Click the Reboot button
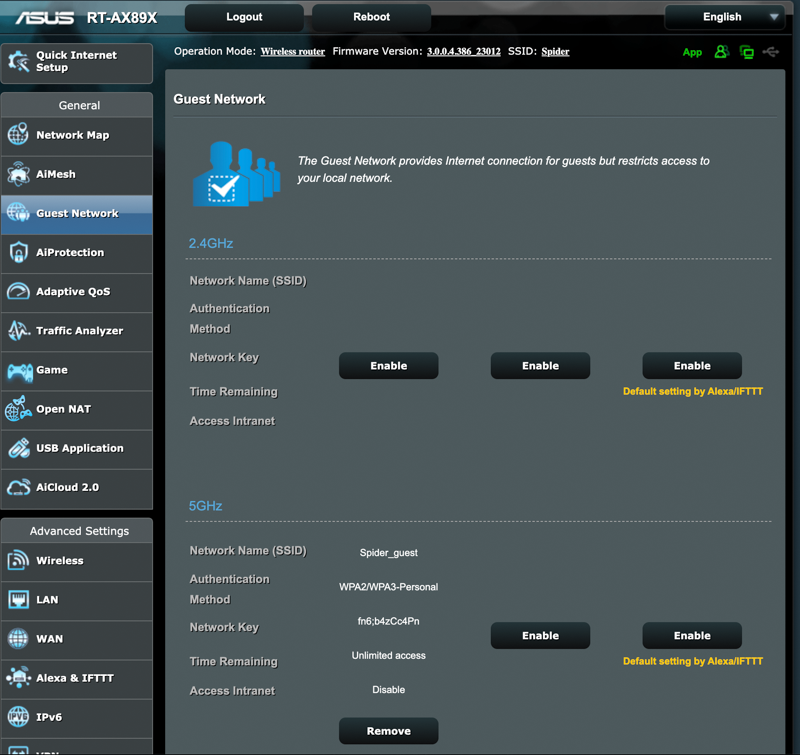This screenshot has height=755, width=800. click(x=371, y=17)
